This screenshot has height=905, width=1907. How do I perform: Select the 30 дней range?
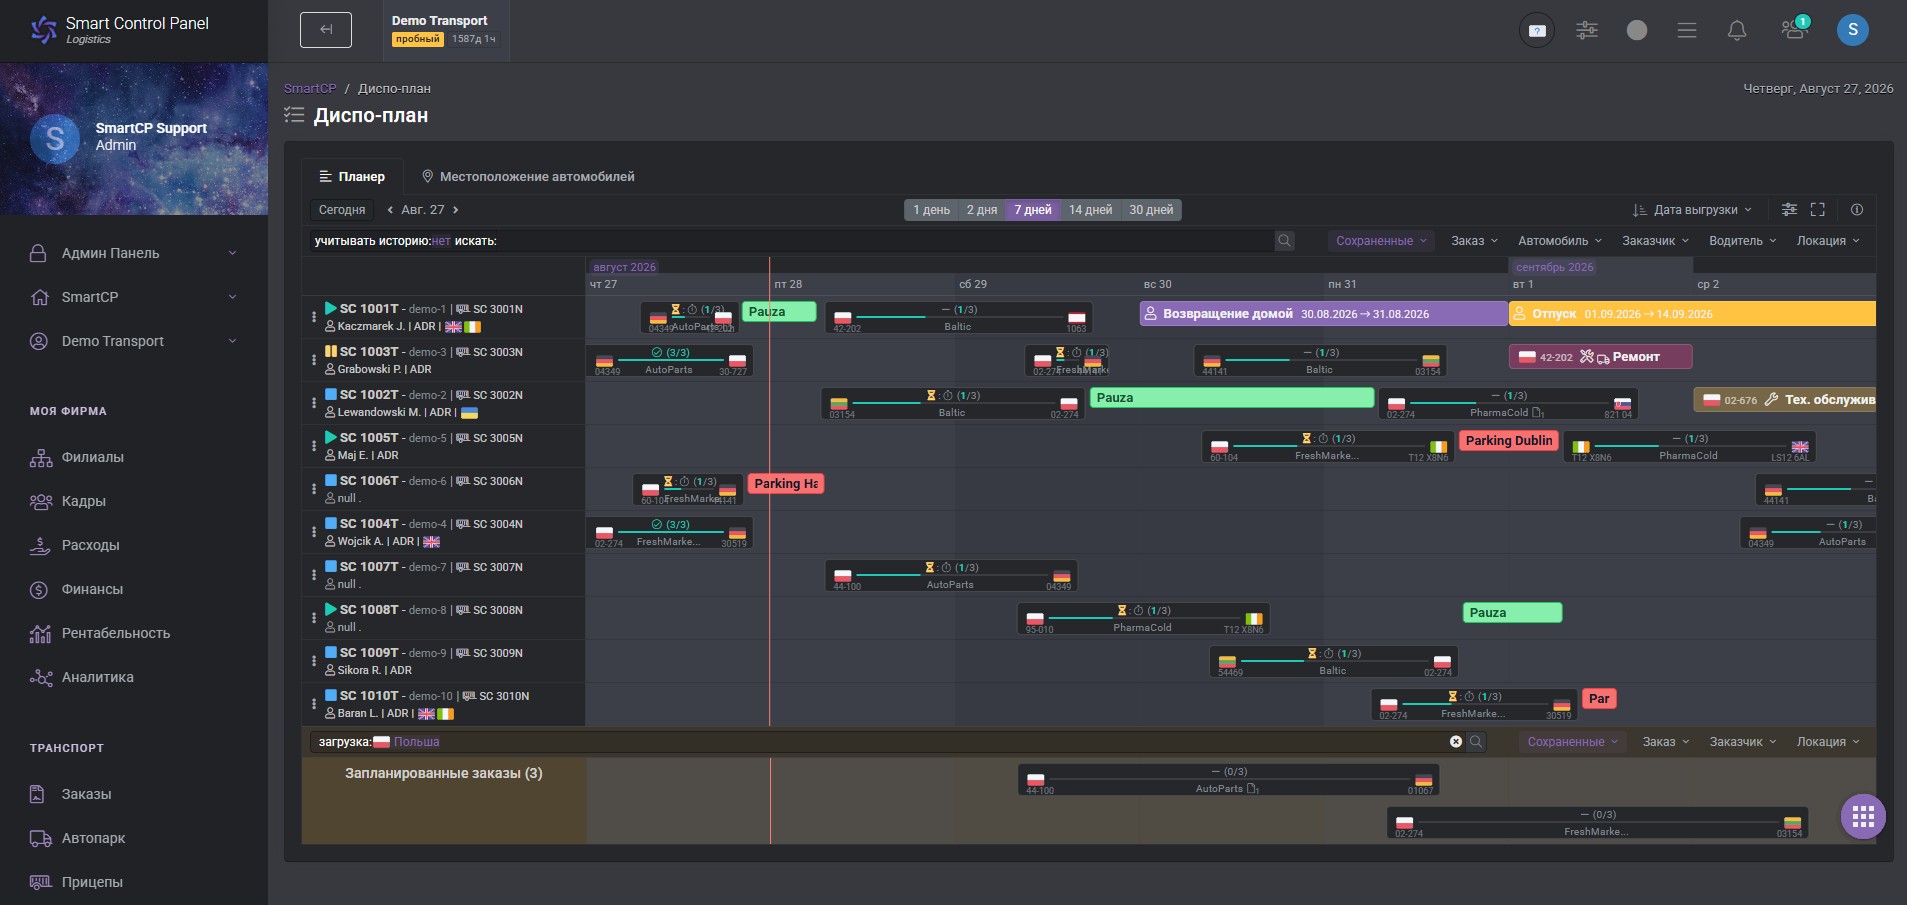tap(1151, 210)
